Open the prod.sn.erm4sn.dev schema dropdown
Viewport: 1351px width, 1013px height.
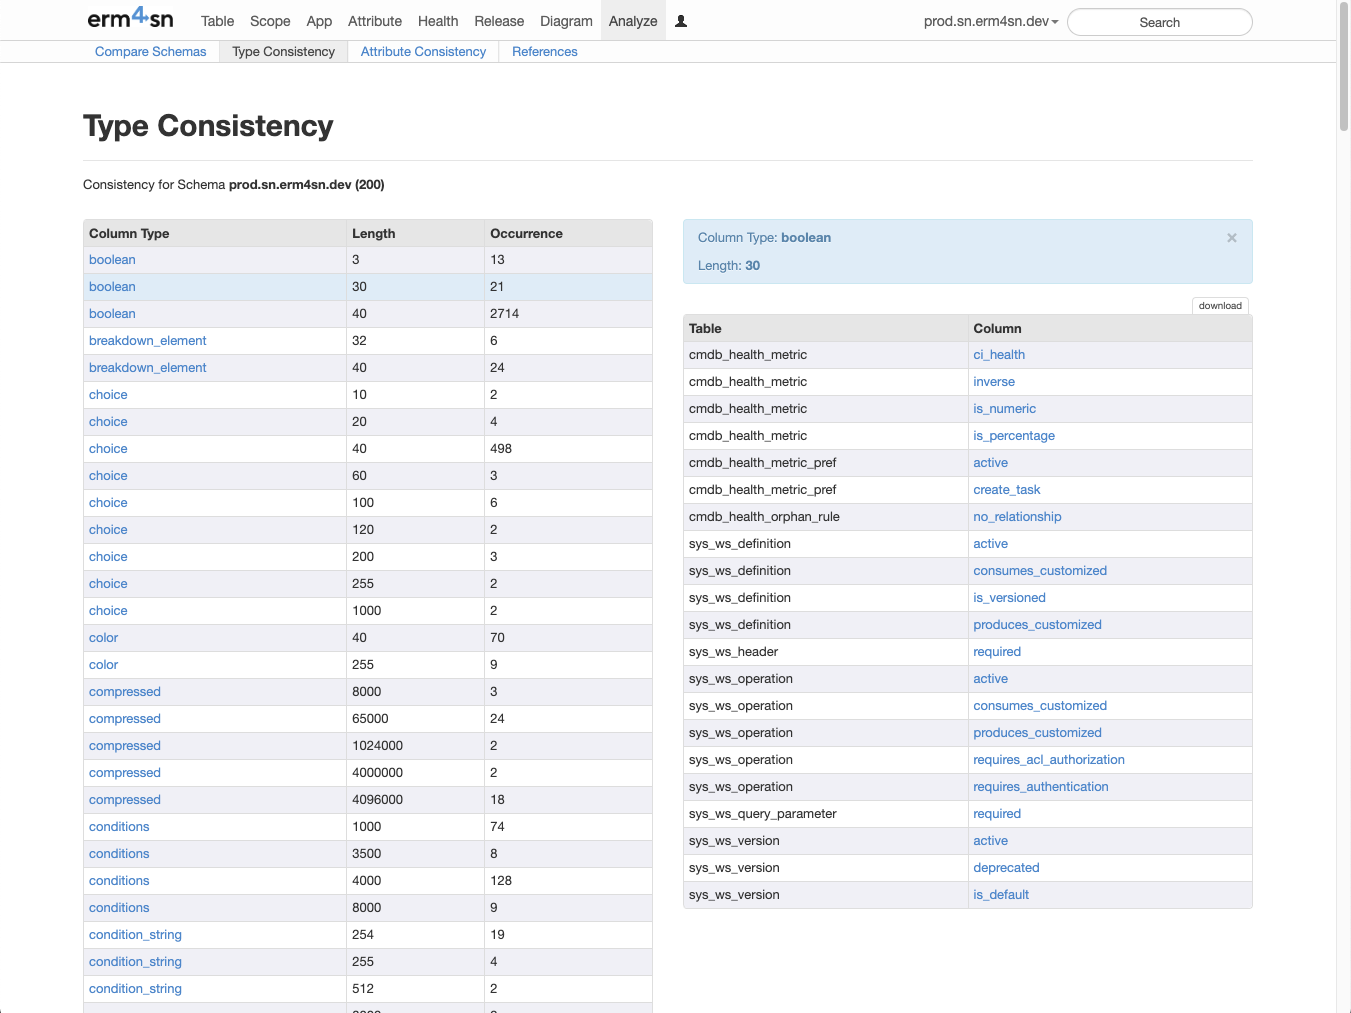(990, 21)
